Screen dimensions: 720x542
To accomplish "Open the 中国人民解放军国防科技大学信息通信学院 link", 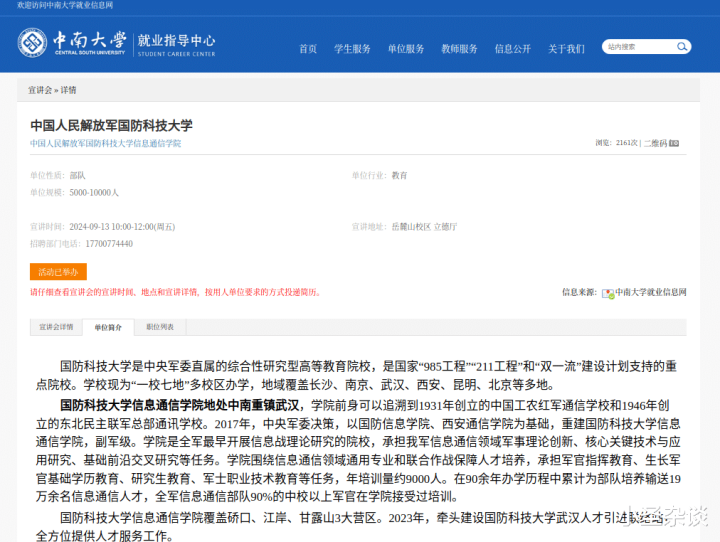I will [x=106, y=143].
